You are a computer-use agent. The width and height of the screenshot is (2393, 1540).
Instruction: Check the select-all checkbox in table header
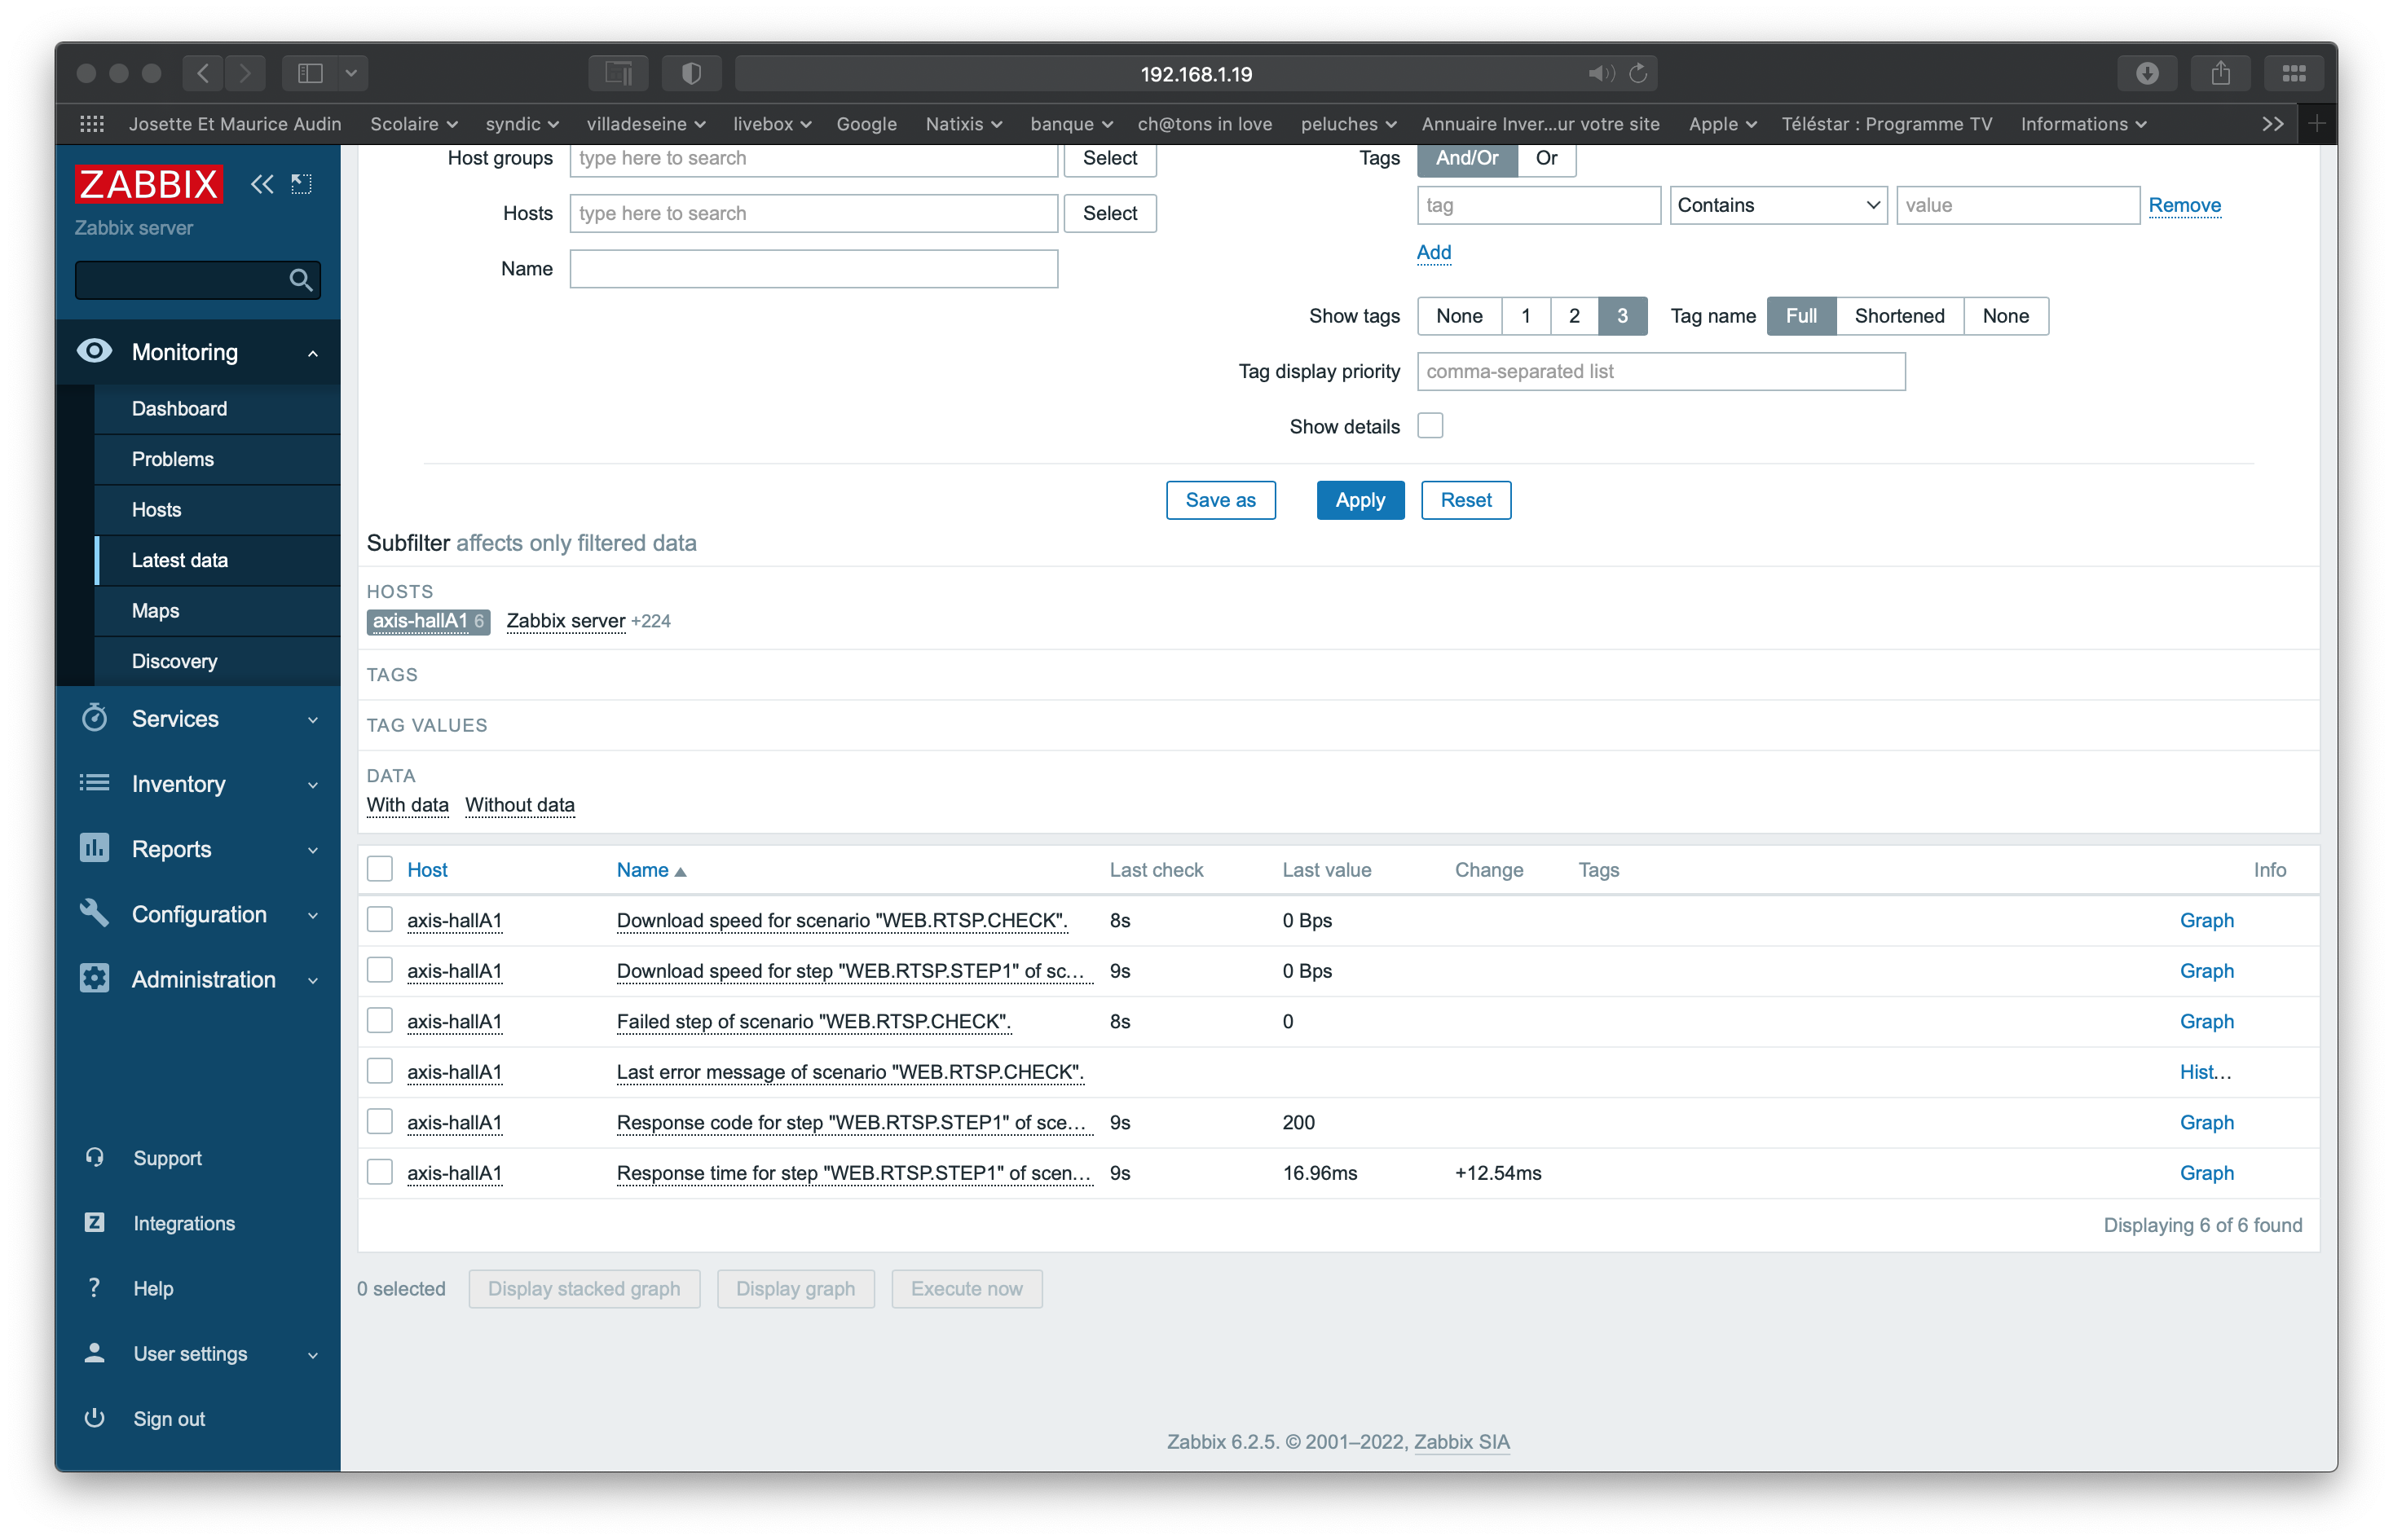379,869
